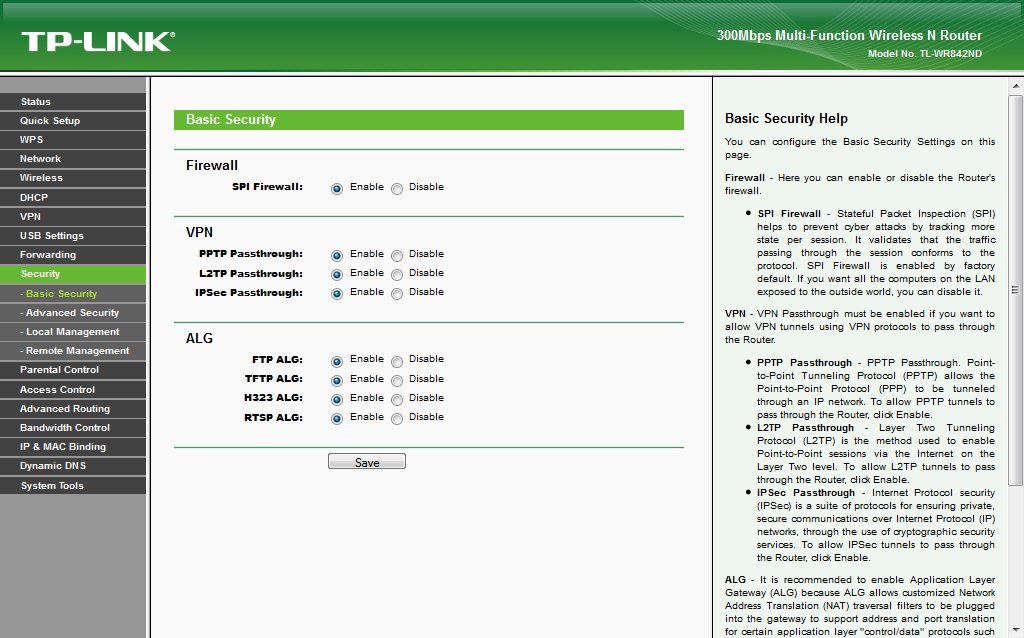1024x638 pixels.
Task: Enable PPTP Passthrough
Action: (337, 255)
